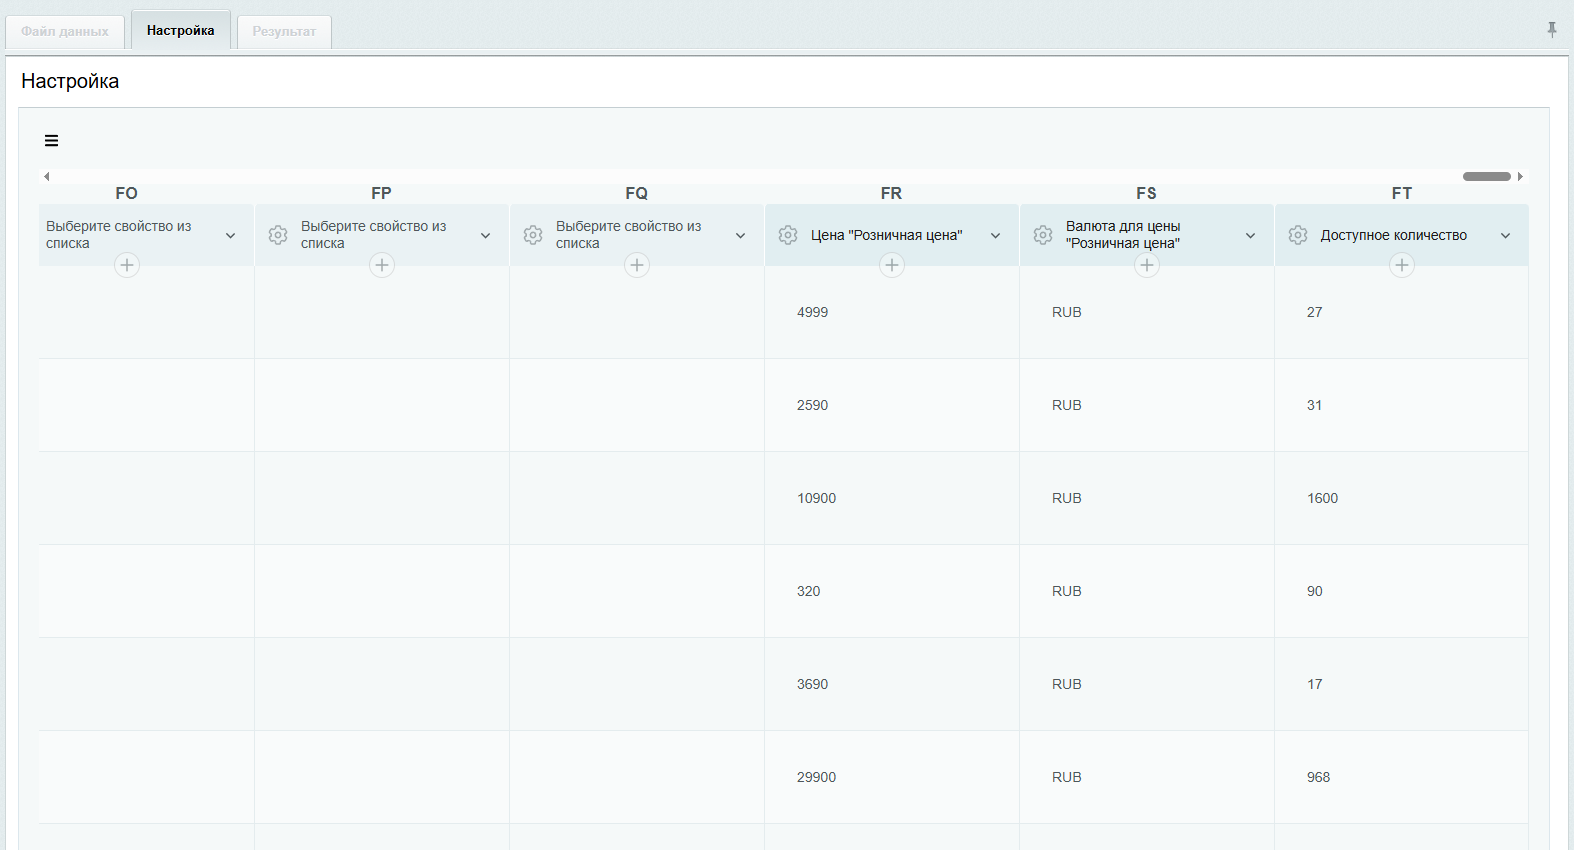
Task: Switch to the 'Результат' tab
Action: coord(284,31)
